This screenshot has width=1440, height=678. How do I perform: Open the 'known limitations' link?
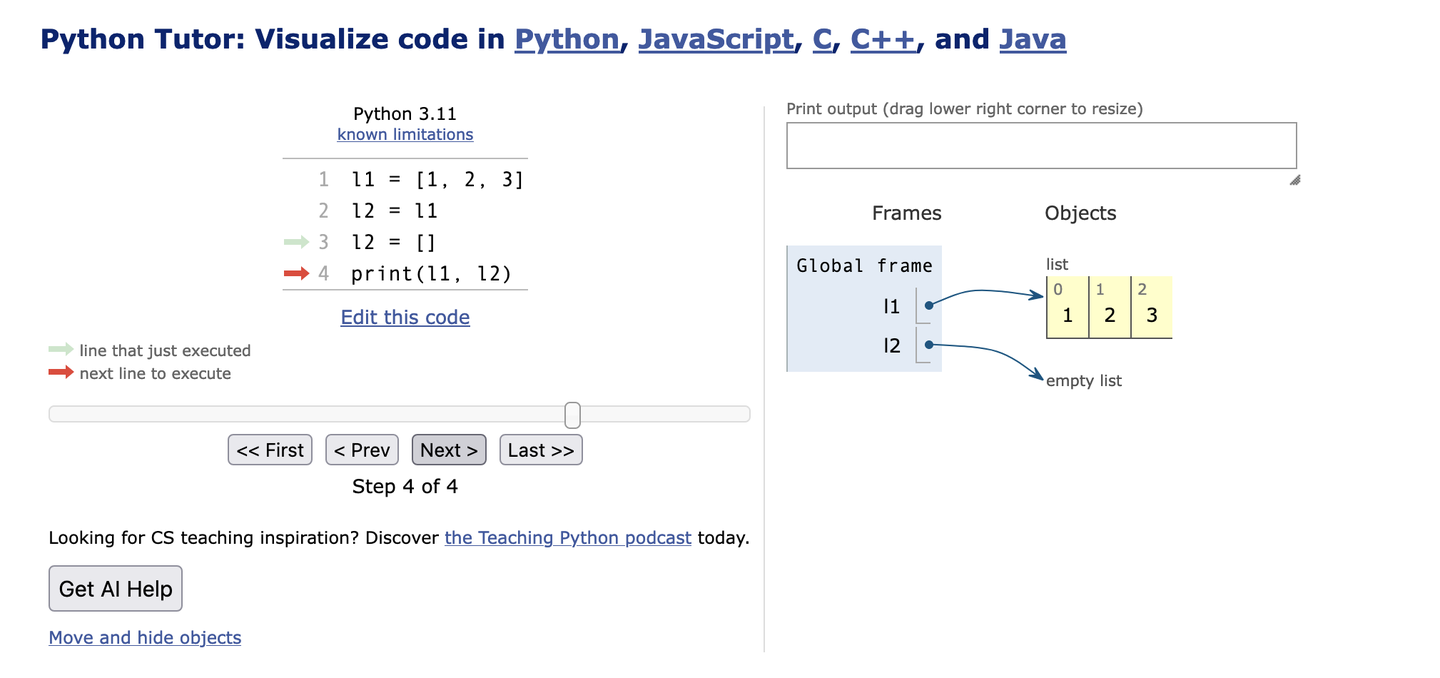(404, 134)
